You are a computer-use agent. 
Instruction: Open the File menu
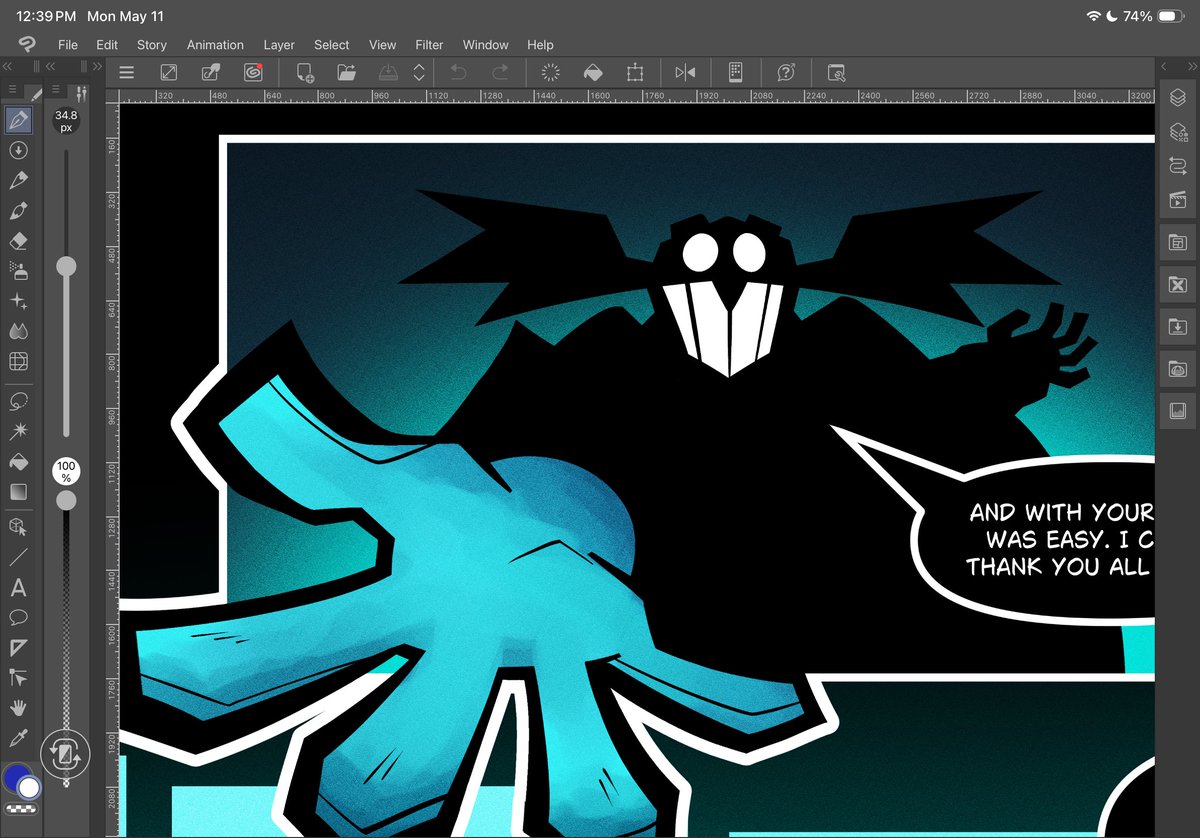(68, 45)
